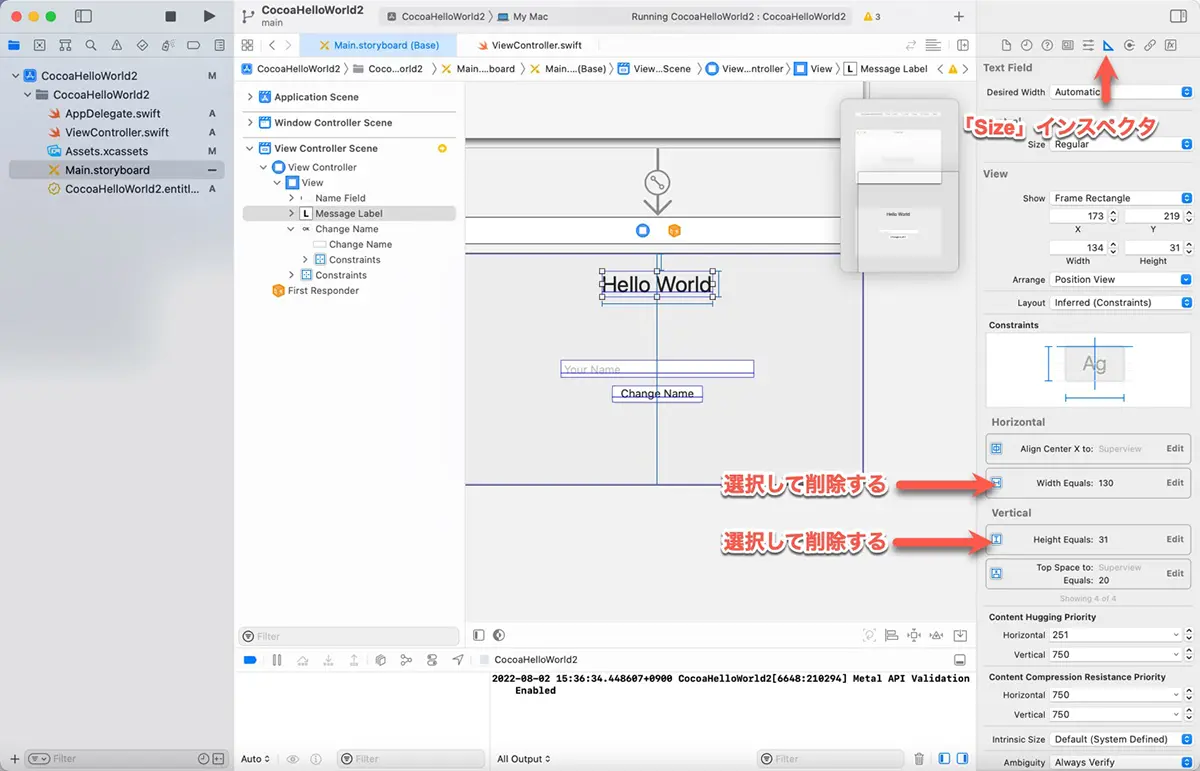1200x771 pixels.
Task: Open the Align constraints tool
Action: [x=891, y=635]
